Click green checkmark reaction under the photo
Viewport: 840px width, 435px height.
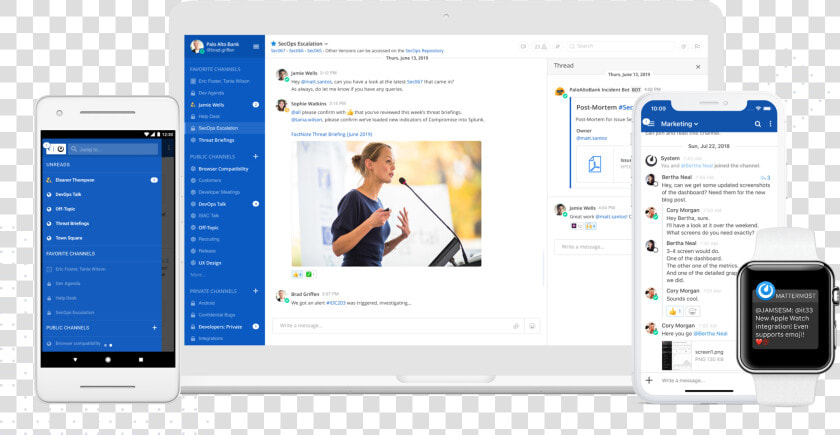coord(311,274)
